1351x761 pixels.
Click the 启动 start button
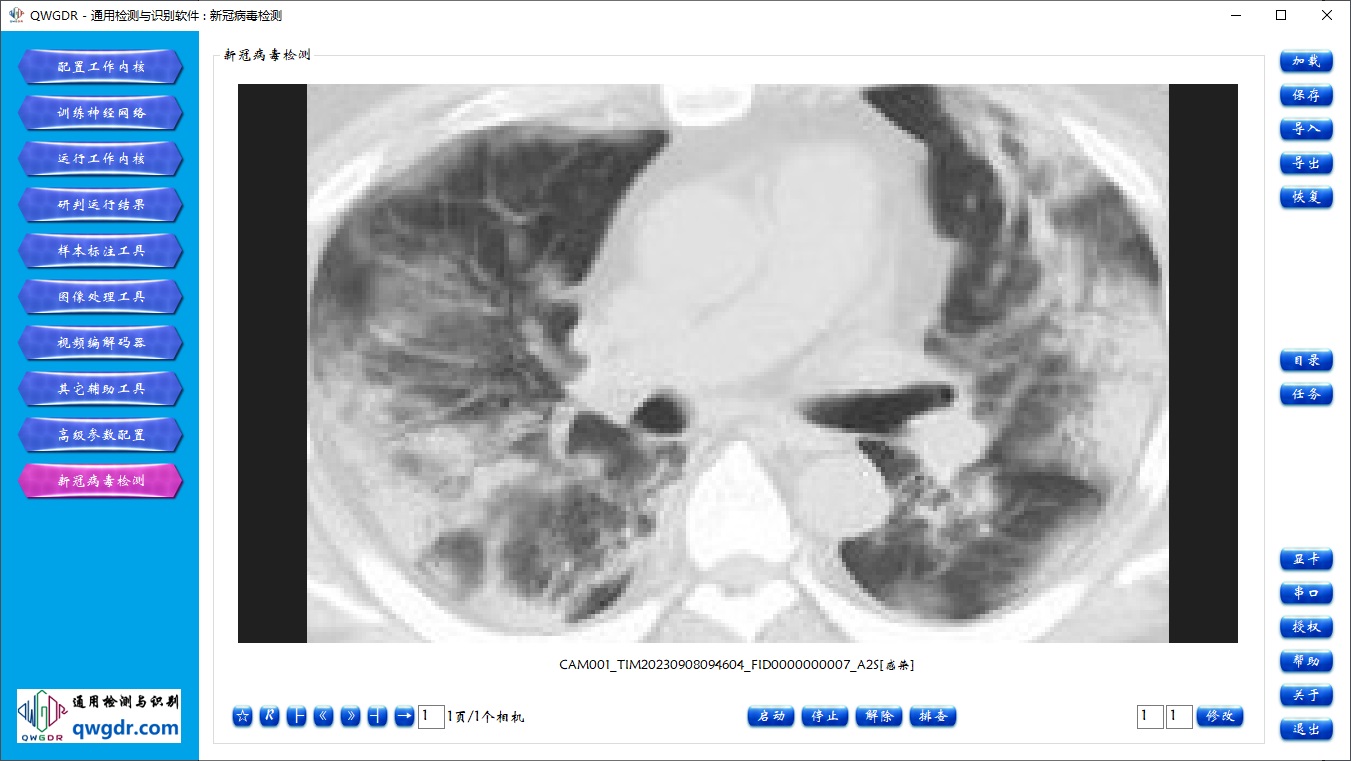pyautogui.click(x=771, y=716)
